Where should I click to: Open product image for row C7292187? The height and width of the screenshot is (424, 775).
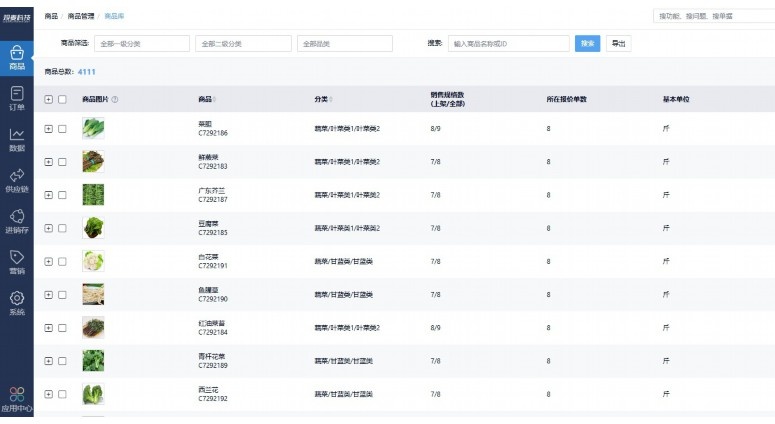tap(93, 195)
